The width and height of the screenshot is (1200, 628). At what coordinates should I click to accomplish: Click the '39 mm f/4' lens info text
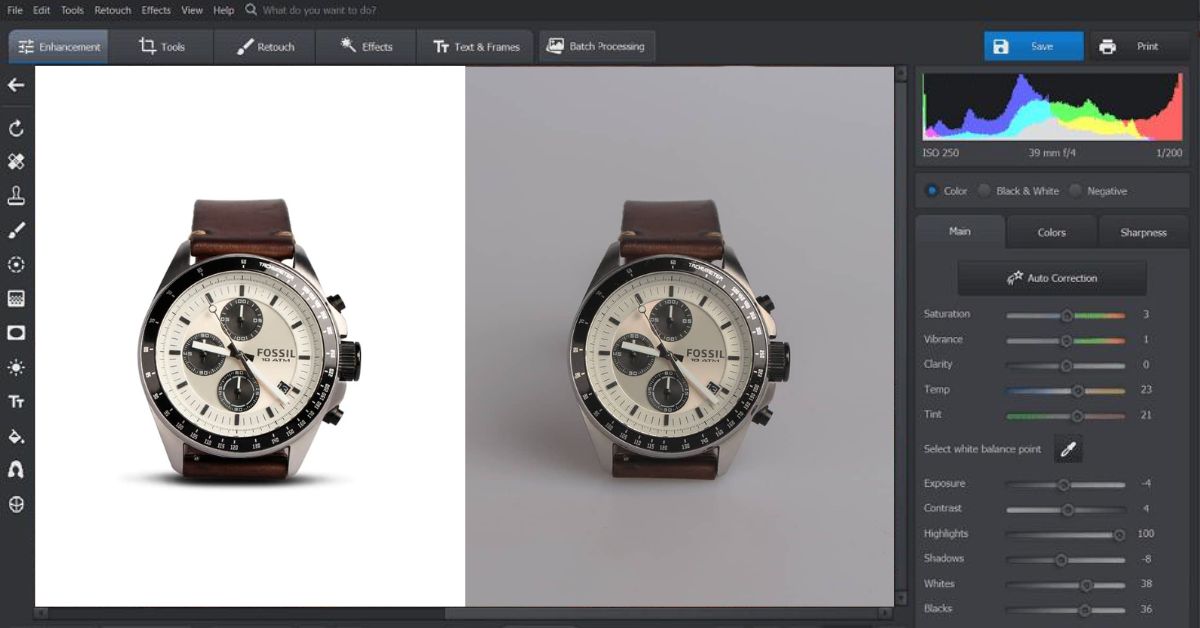click(x=1050, y=153)
